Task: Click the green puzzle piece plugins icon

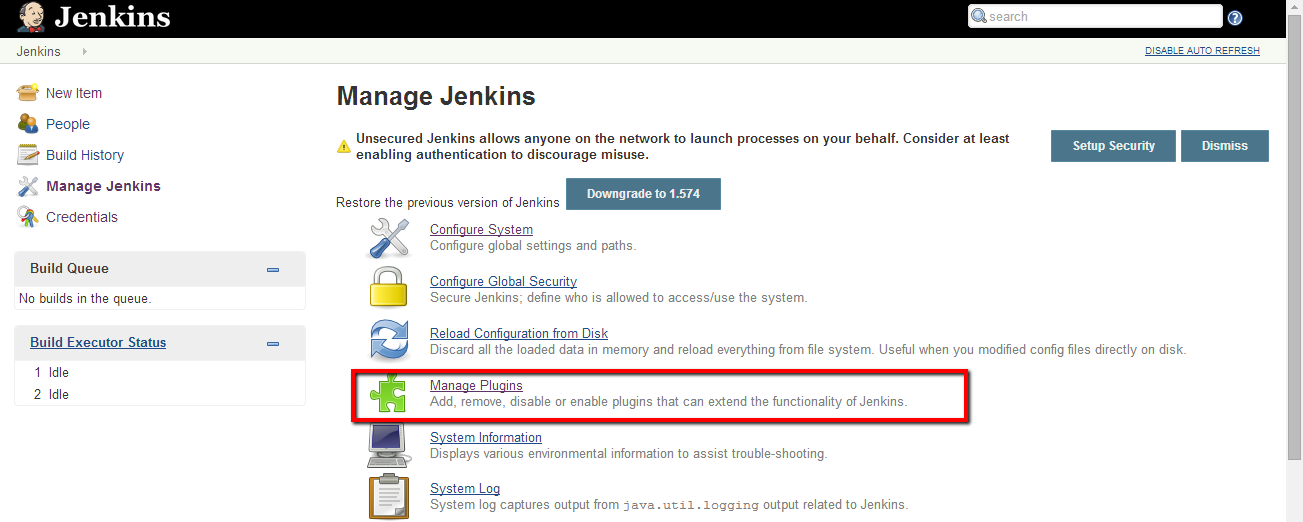Action: [x=389, y=393]
